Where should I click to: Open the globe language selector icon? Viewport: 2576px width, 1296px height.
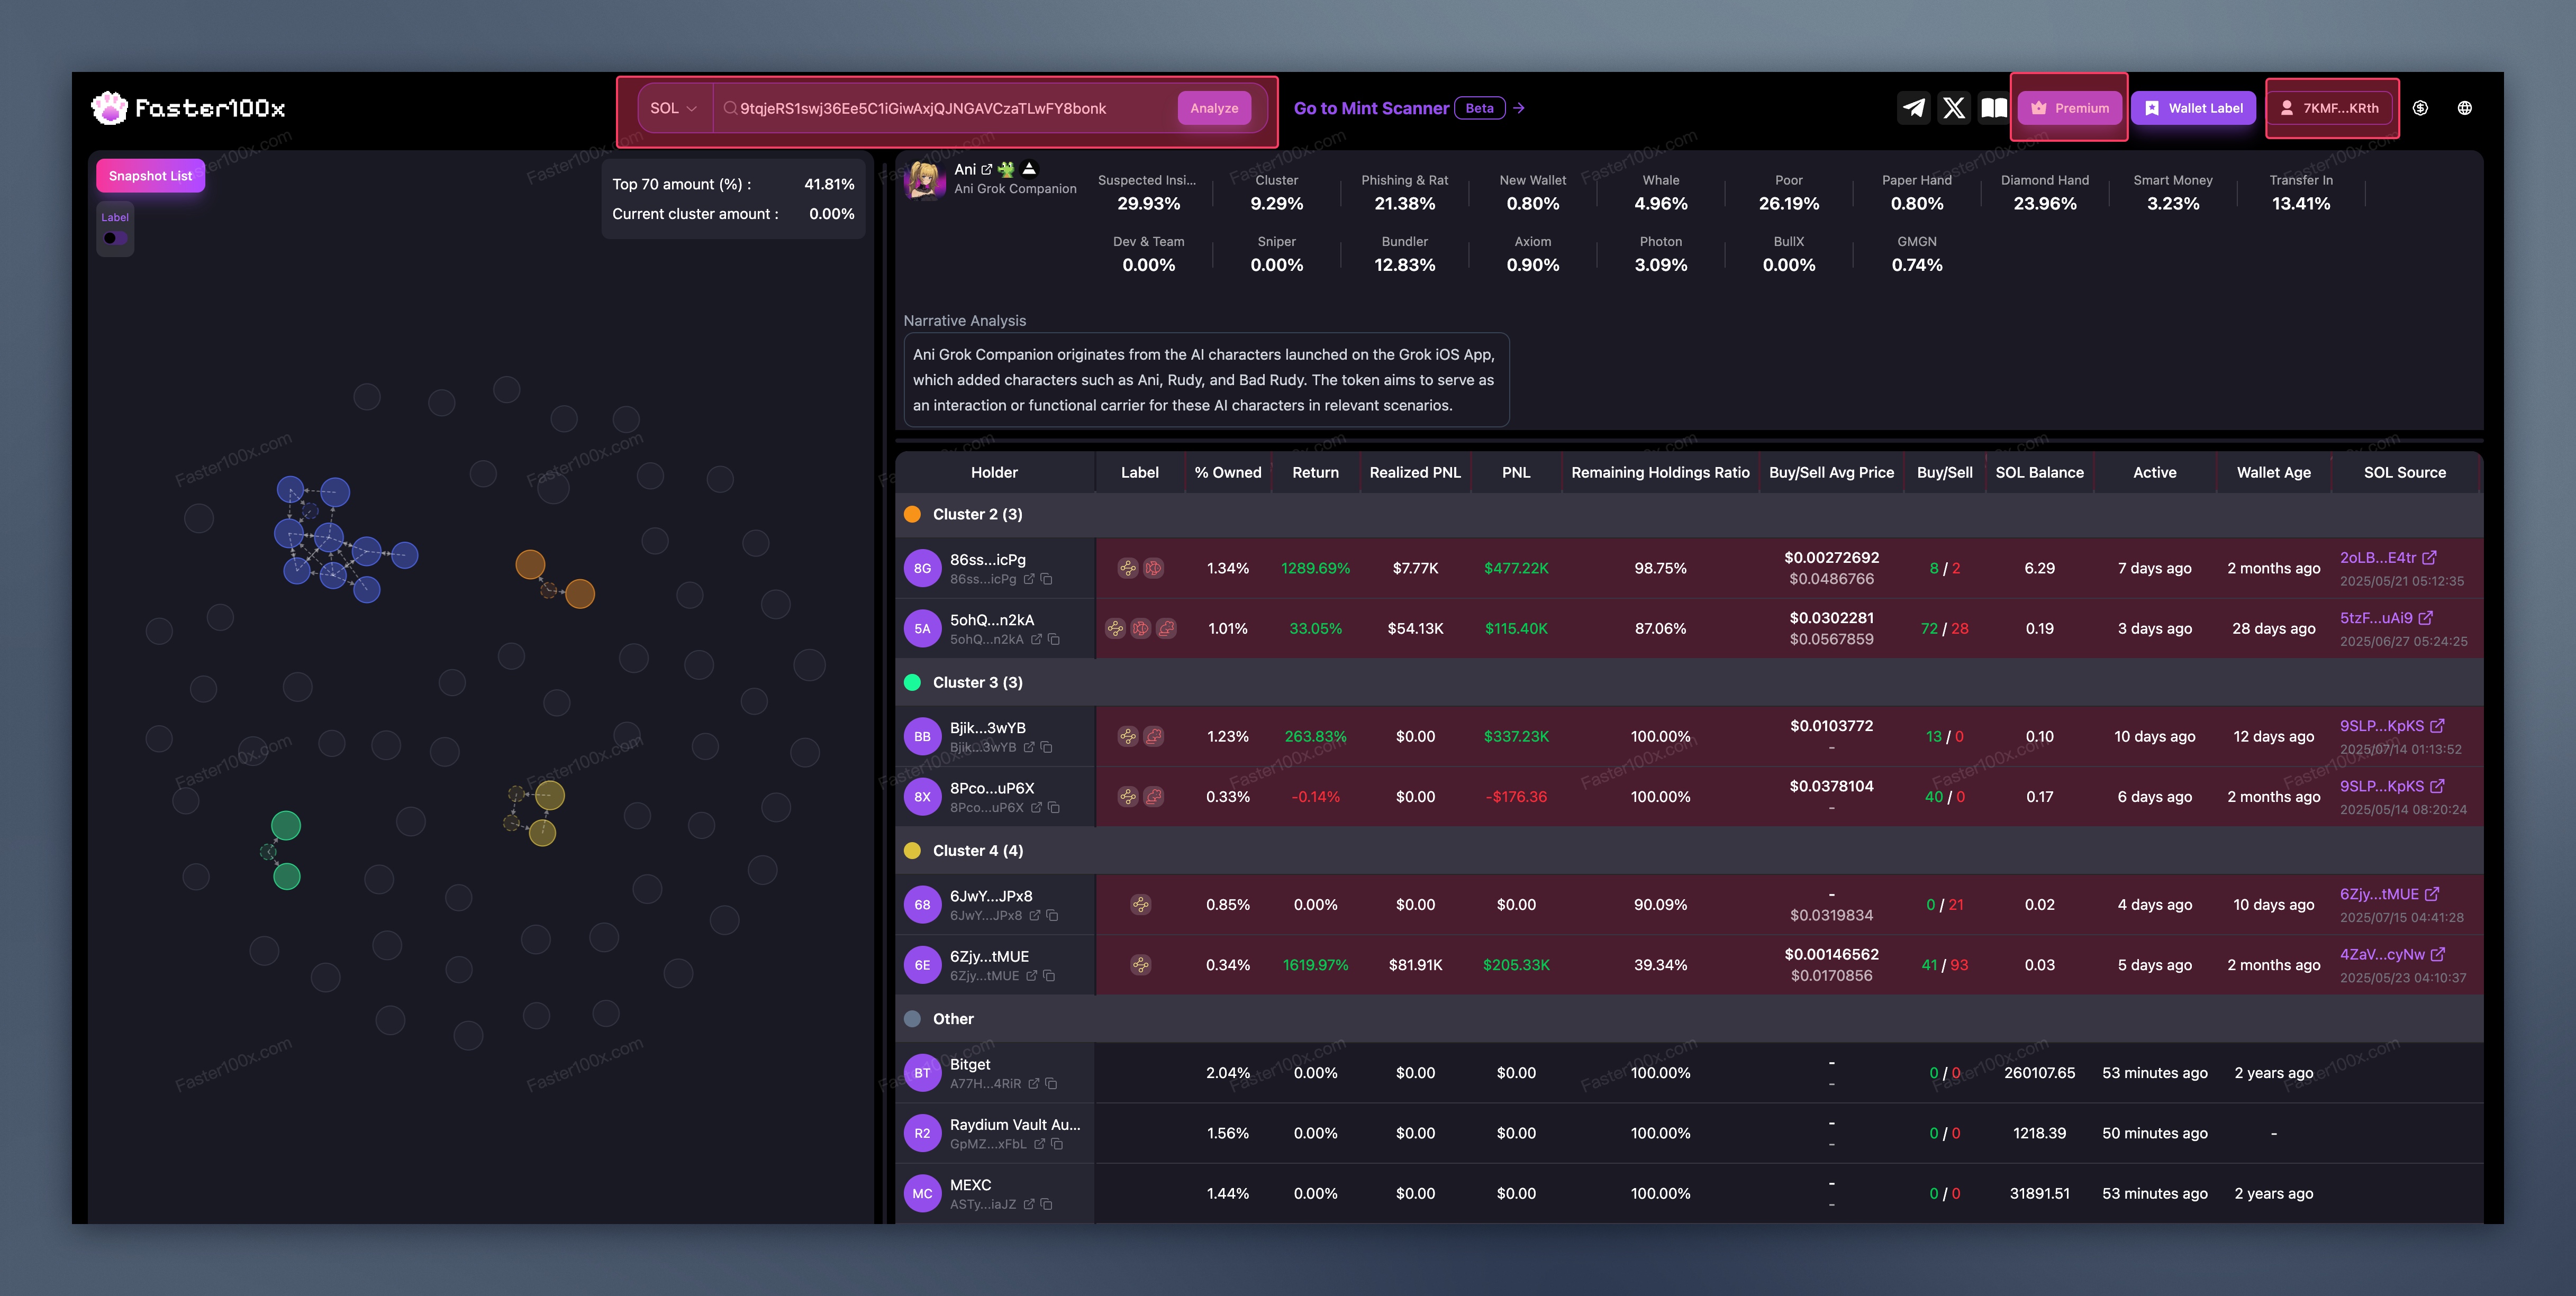pyautogui.click(x=2465, y=108)
